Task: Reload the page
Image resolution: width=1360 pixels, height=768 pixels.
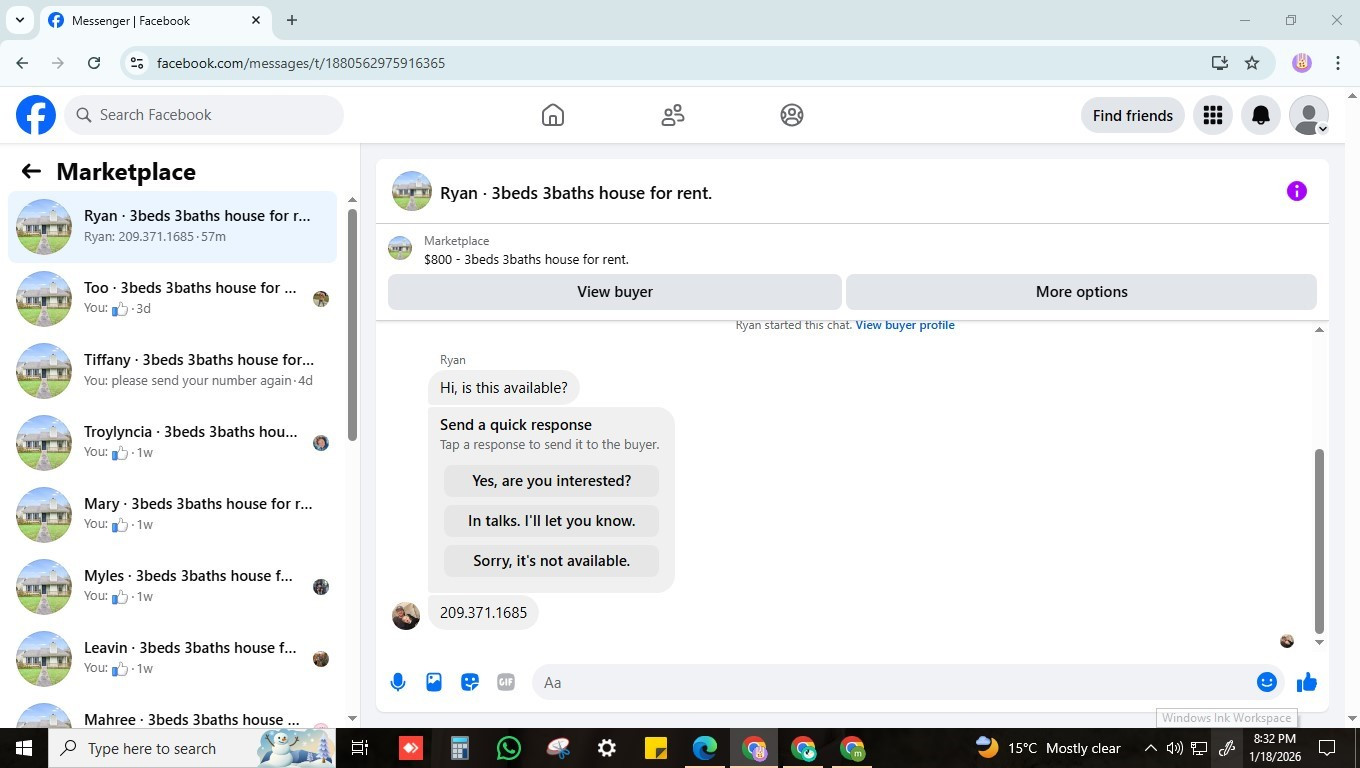Action: (94, 63)
